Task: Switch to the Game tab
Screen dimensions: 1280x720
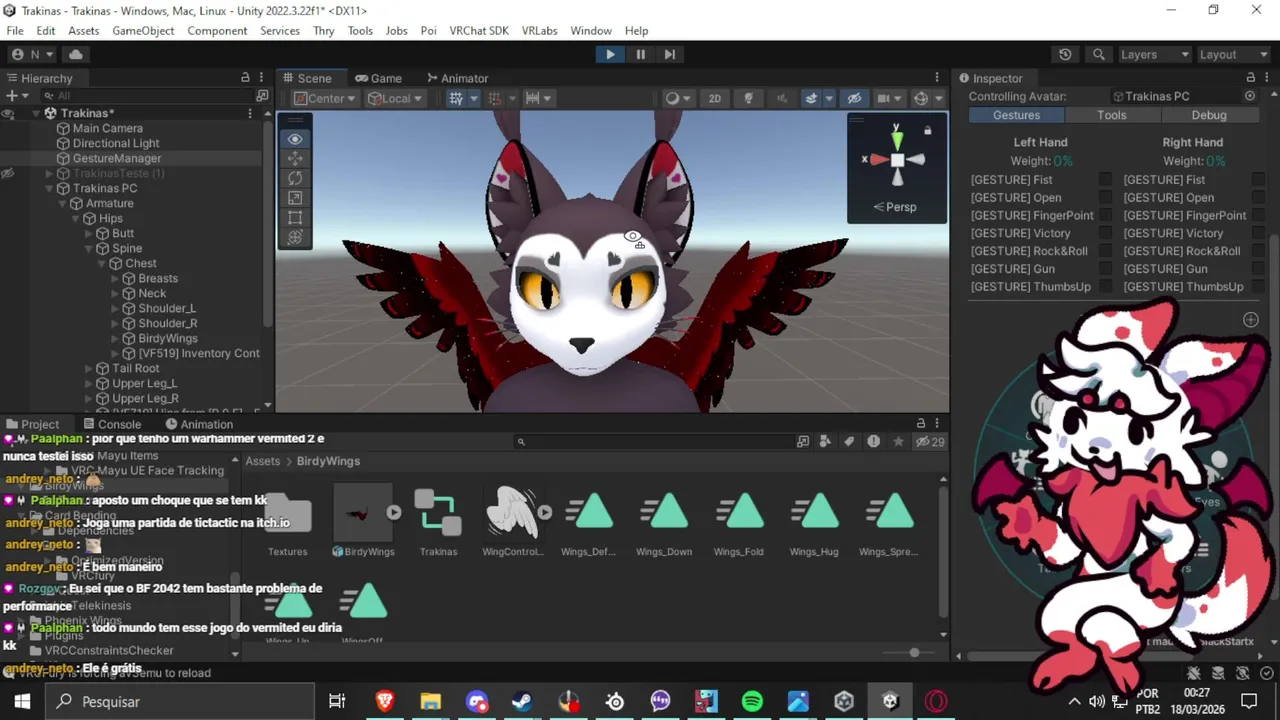Action: click(377, 78)
